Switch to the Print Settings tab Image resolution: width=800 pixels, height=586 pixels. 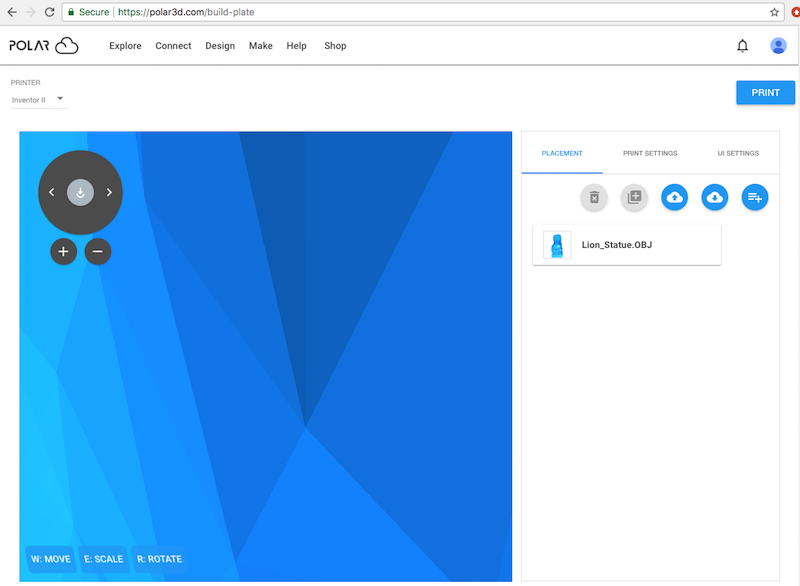pos(650,153)
